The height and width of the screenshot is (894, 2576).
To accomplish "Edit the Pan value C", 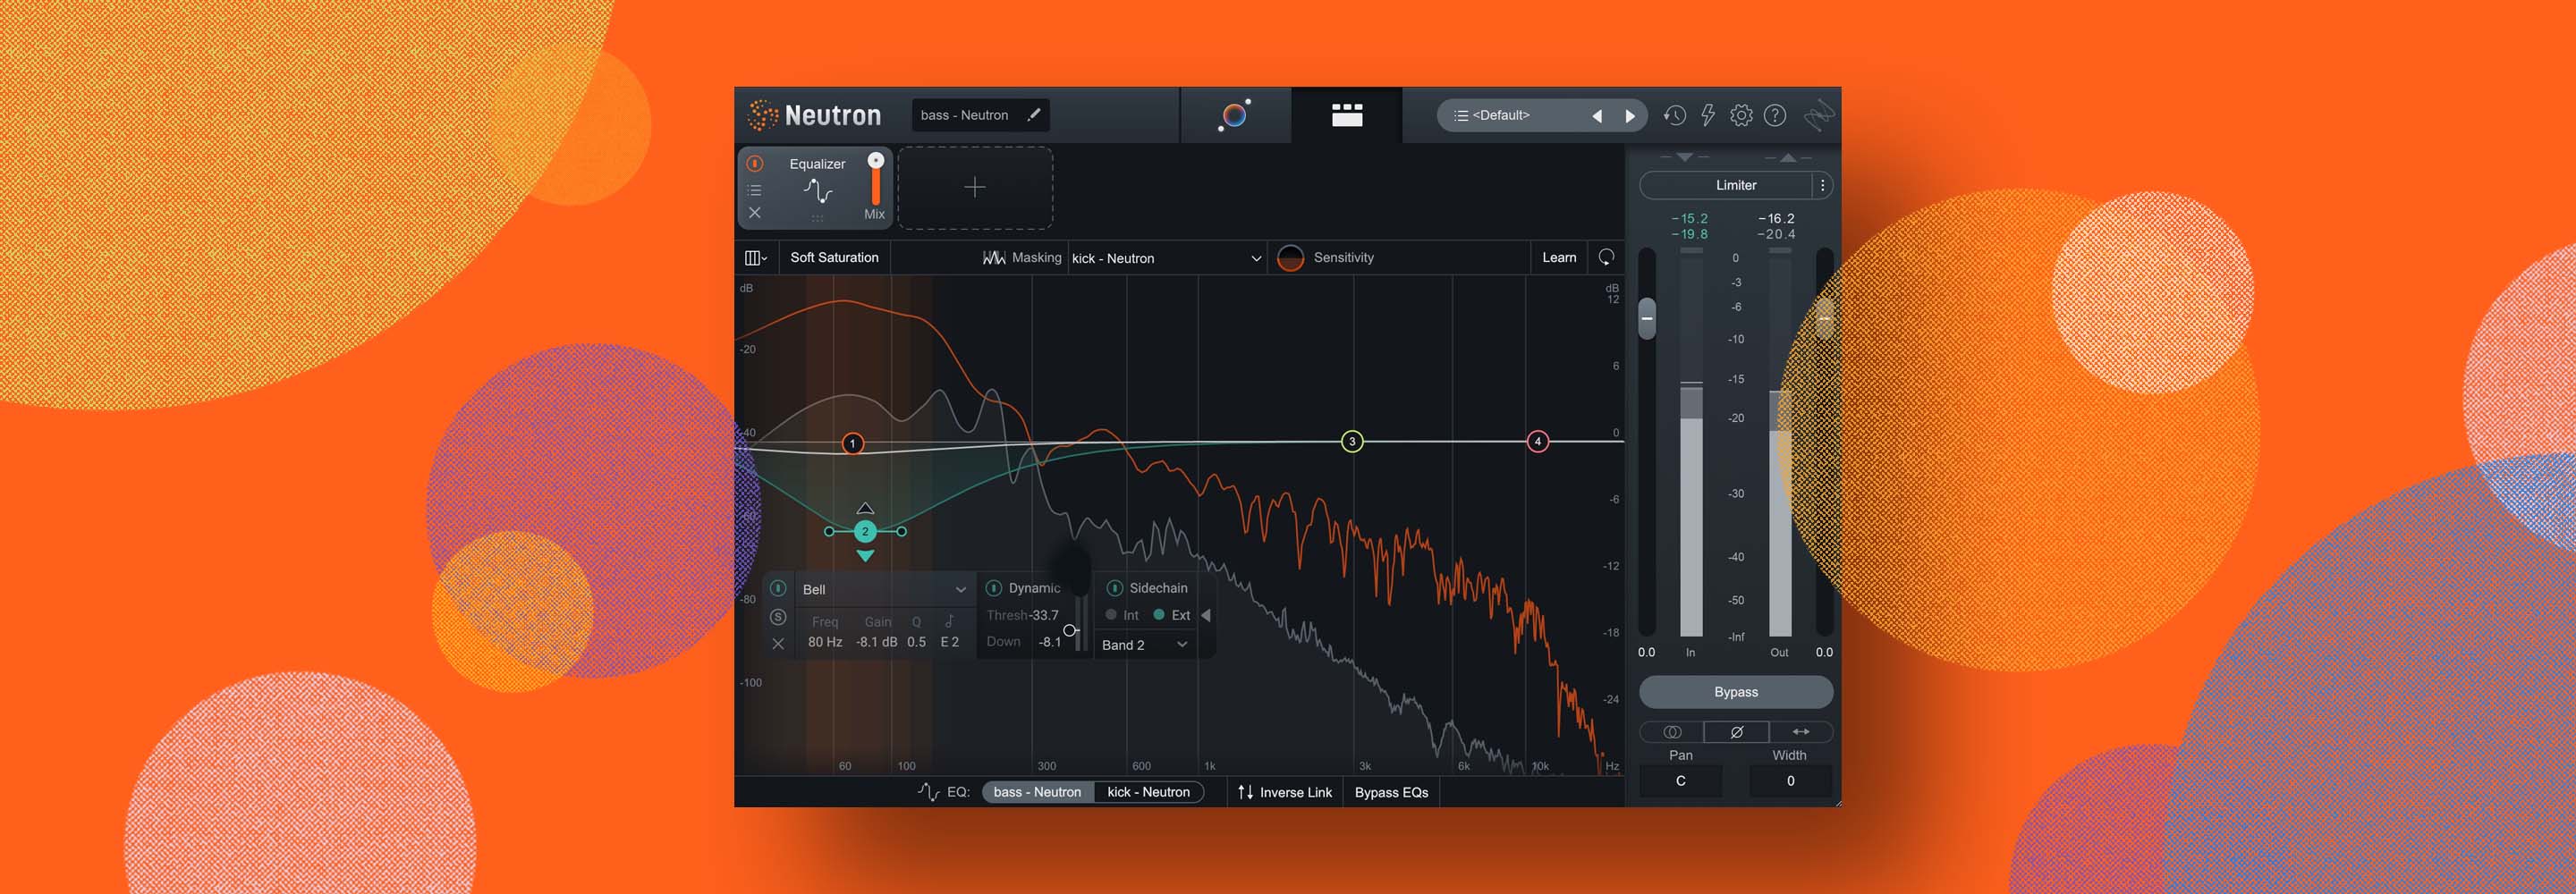I will [1681, 781].
